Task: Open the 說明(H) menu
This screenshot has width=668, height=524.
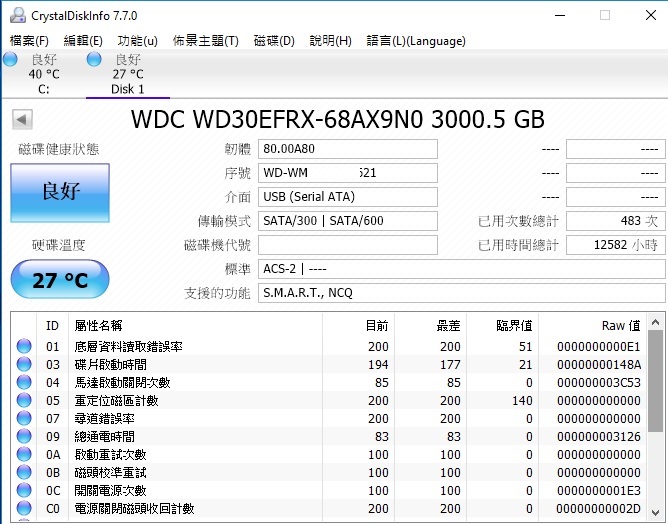Action: 330,41
